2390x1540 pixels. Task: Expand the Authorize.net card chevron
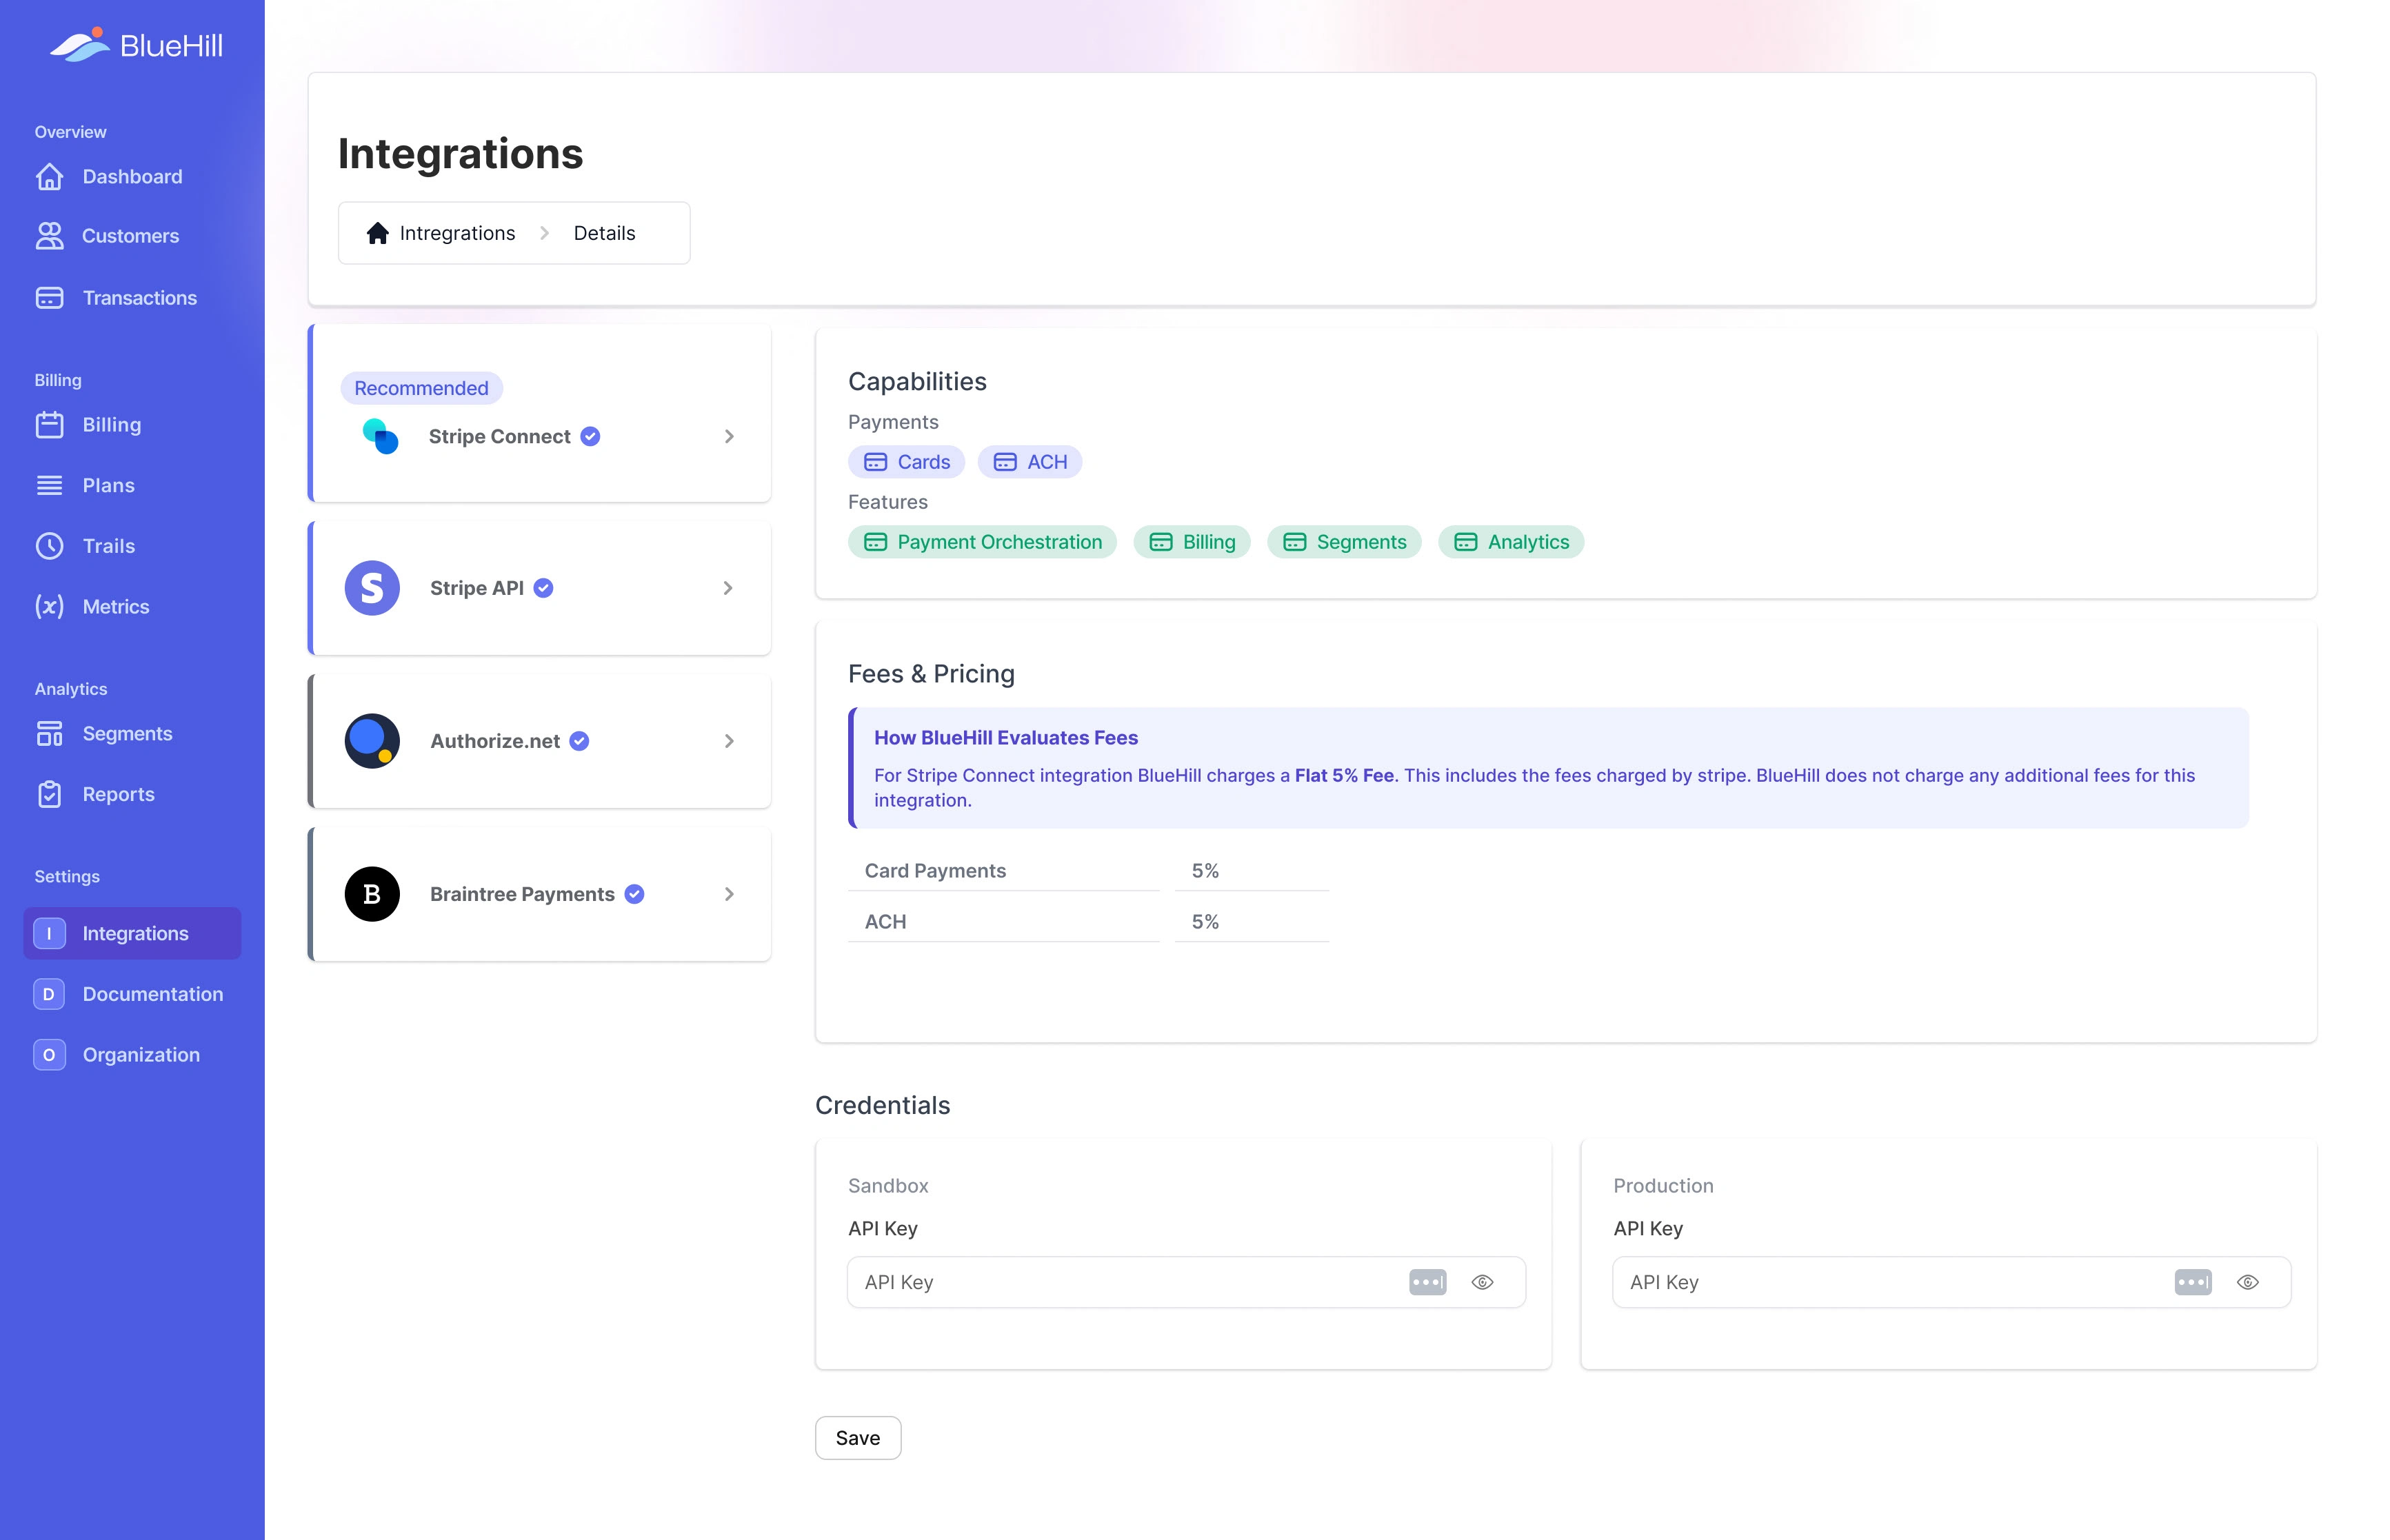(729, 741)
